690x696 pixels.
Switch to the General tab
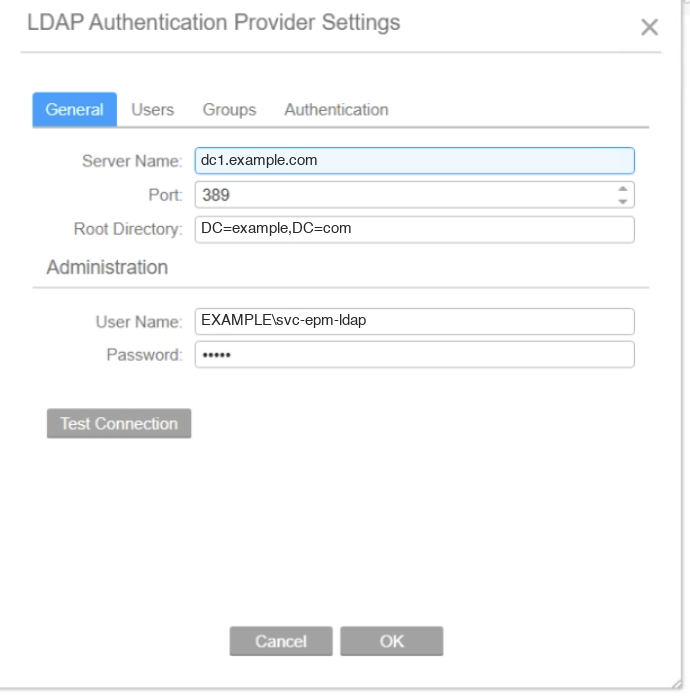75,110
